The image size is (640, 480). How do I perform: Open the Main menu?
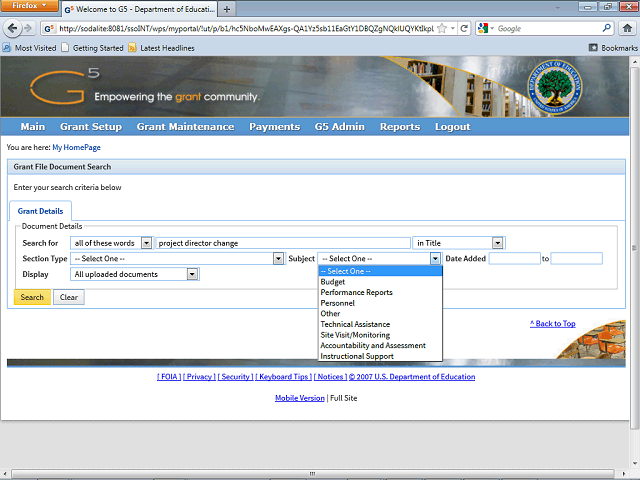[33, 127]
